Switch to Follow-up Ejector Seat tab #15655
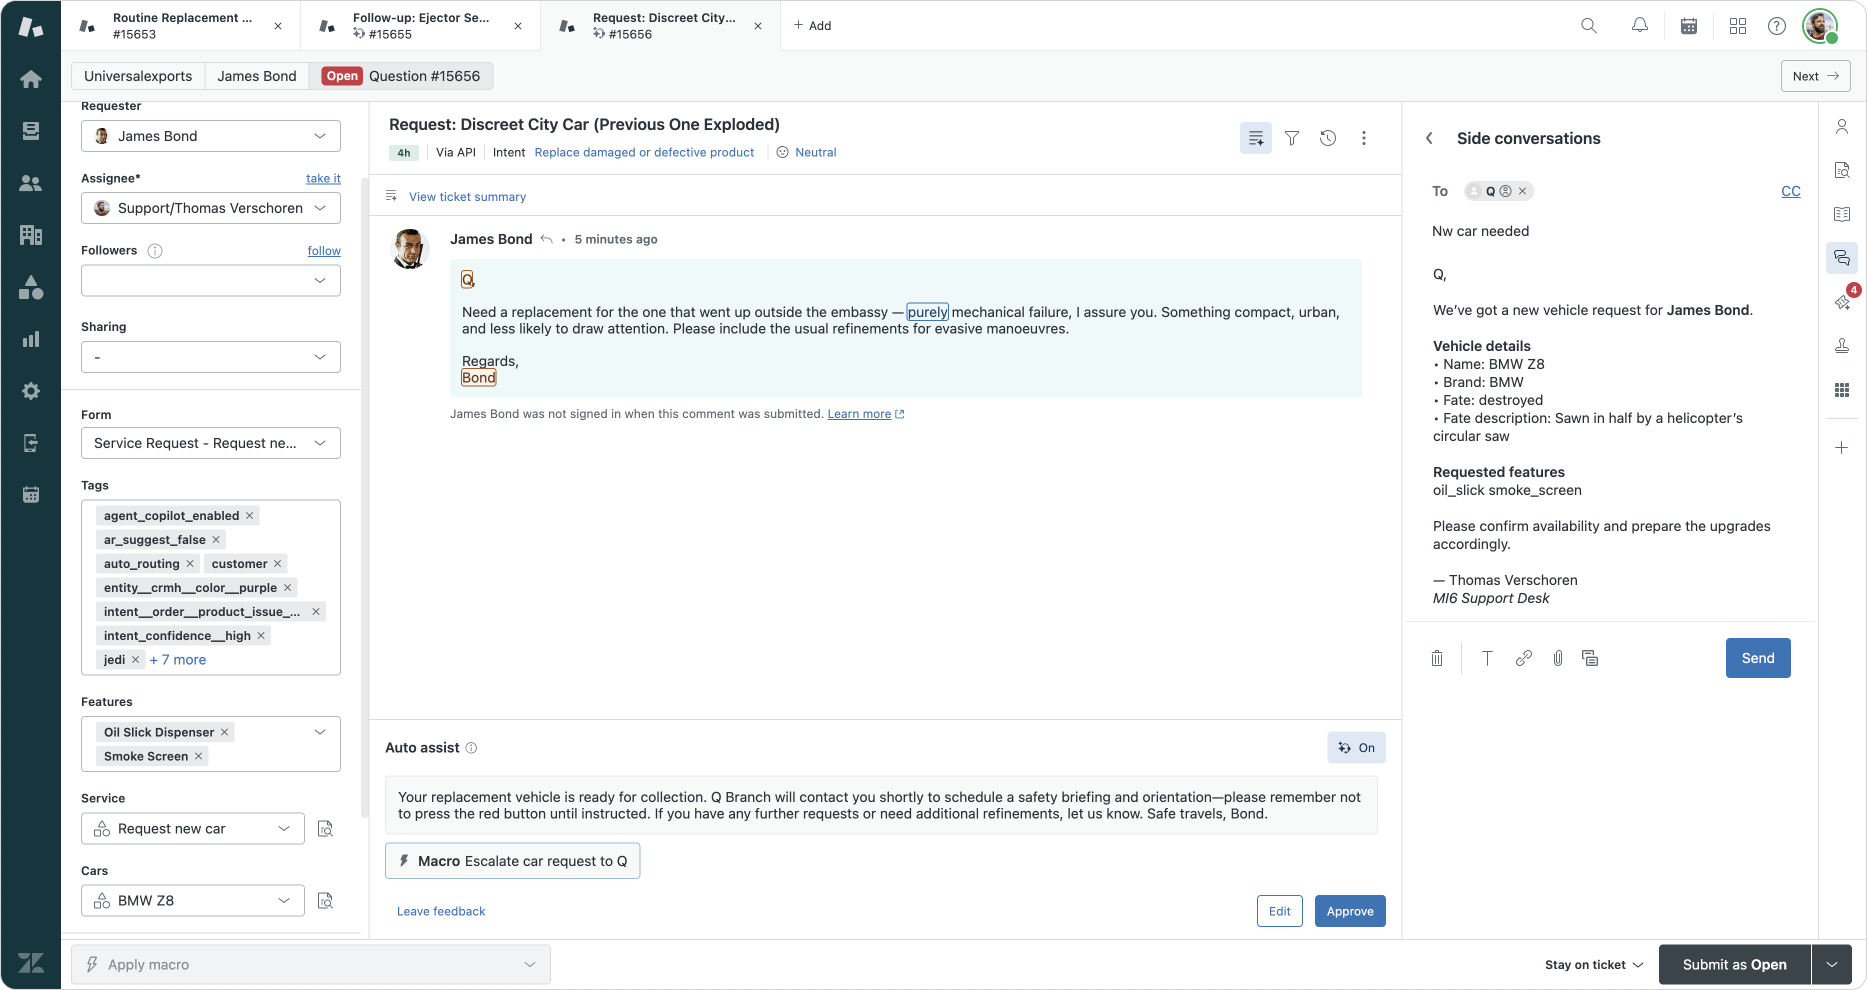The image size is (1867, 990). pyautogui.click(x=420, y=26)
